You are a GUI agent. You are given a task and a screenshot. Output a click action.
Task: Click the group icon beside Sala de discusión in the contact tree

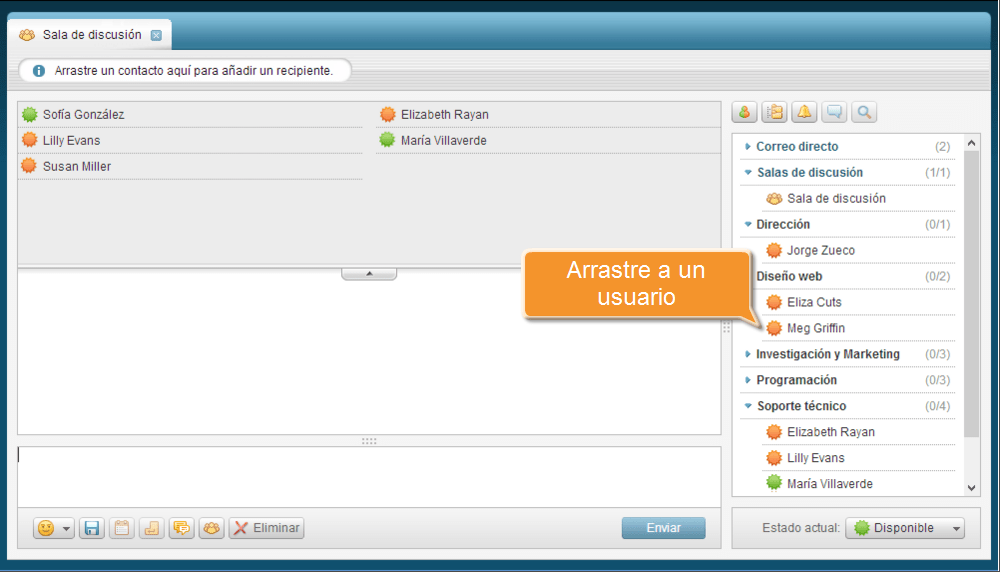click(x=774, y=198)
